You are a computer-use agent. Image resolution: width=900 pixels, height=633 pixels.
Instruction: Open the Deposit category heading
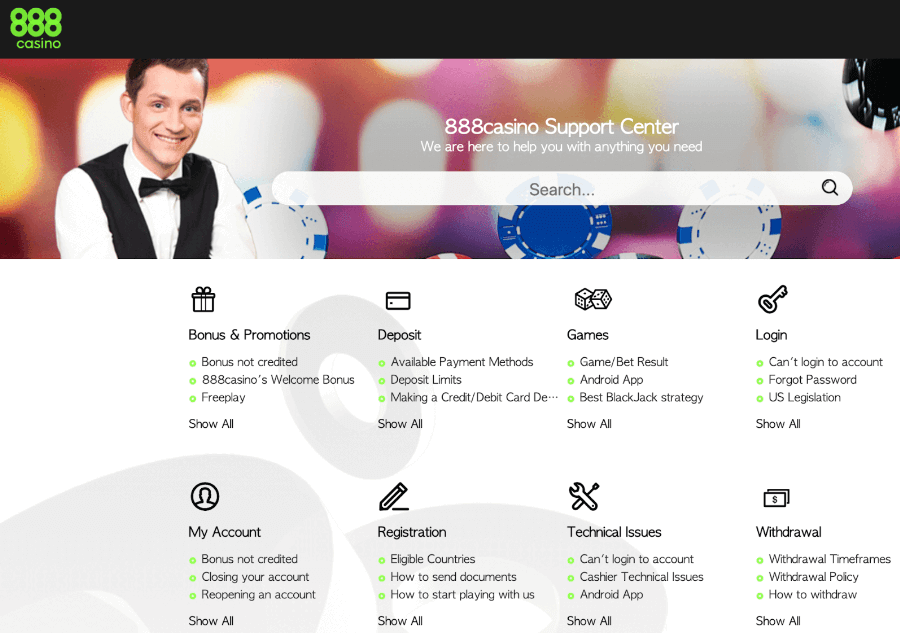pyautogui.click(x=399, y=335)
